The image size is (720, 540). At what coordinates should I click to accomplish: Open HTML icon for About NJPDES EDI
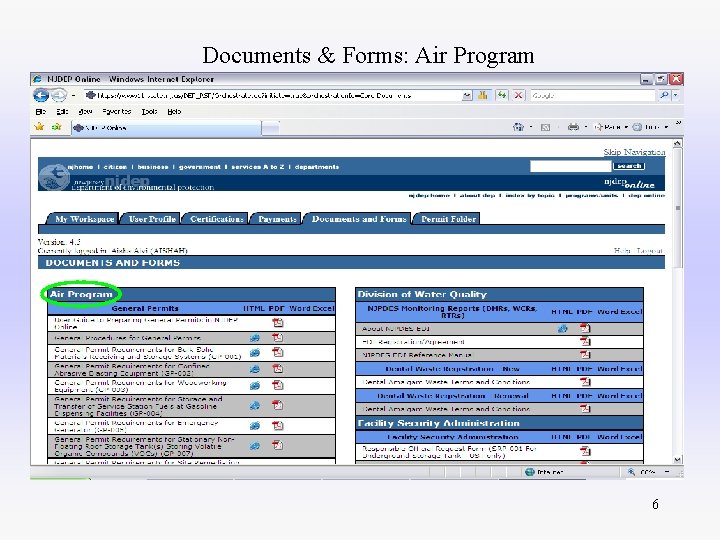pos(562,329)
